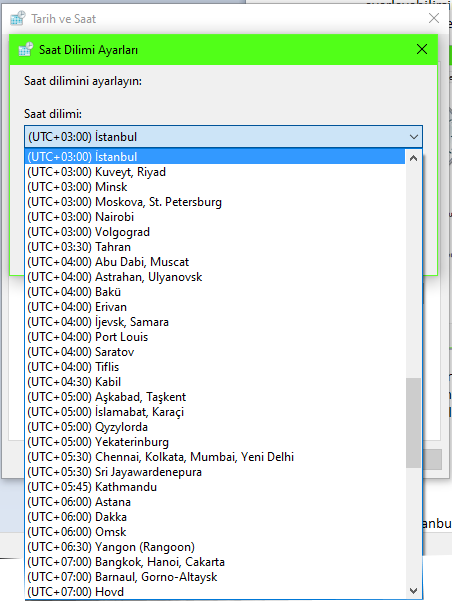The height and width of the screenshot is (605, 452).
Task: Select (UTC+06:30) Yangon (Rangoon) entry
Action: 215,547
